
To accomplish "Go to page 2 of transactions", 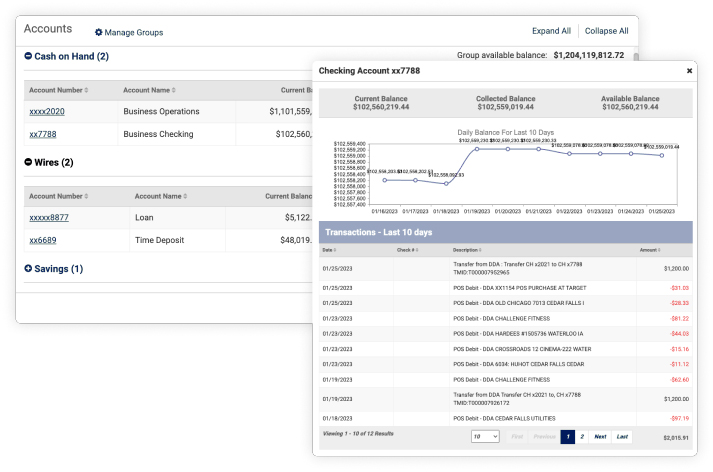I will (x=582, y=437).
